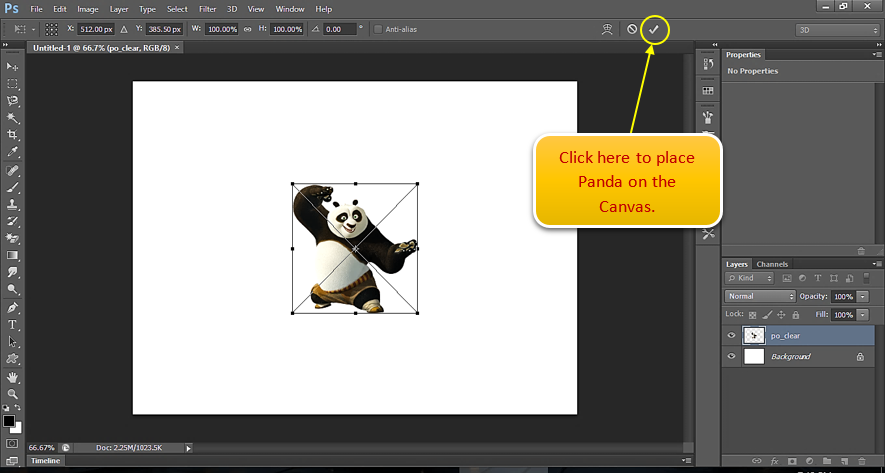Open the Layer menu
The height and width of the screenshot is (473, 885).
(x=119, y=9)
